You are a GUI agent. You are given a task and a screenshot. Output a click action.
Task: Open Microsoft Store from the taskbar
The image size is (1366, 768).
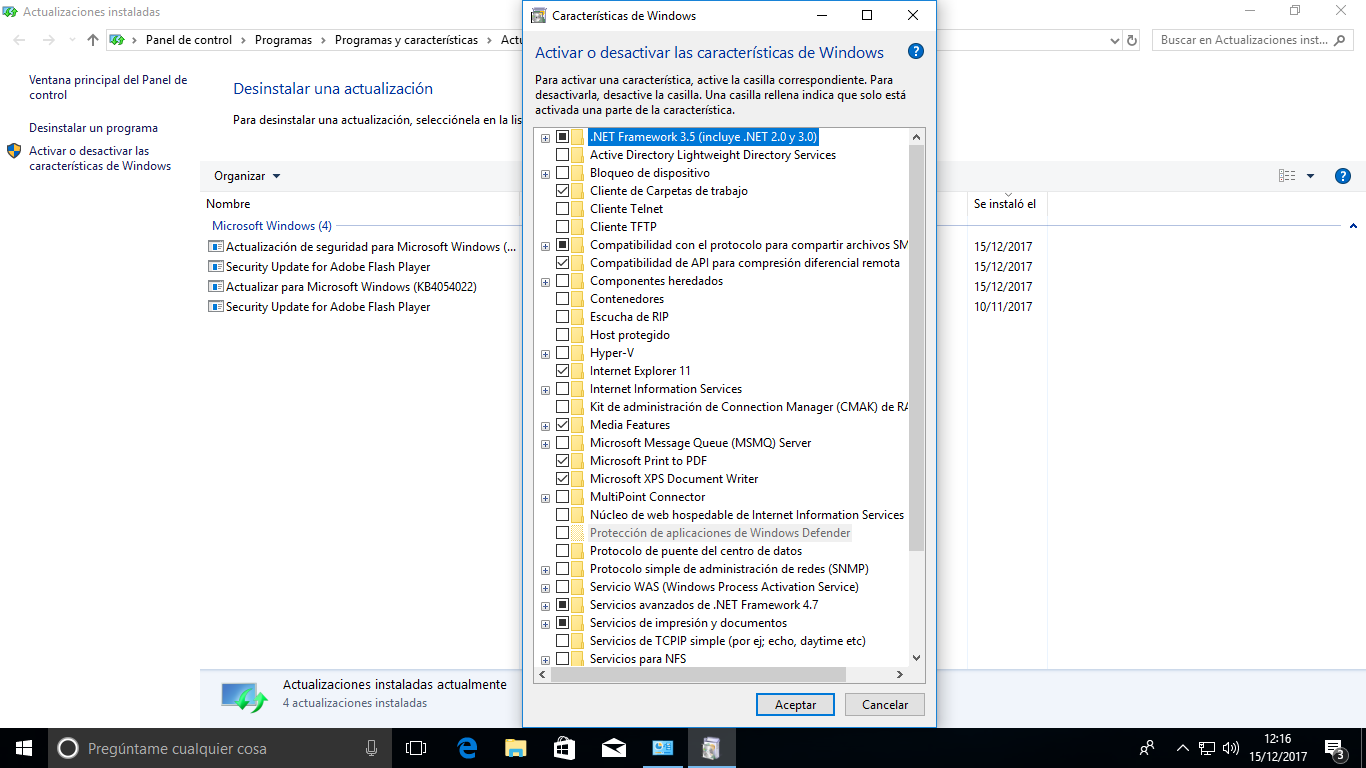click(564, 748)
